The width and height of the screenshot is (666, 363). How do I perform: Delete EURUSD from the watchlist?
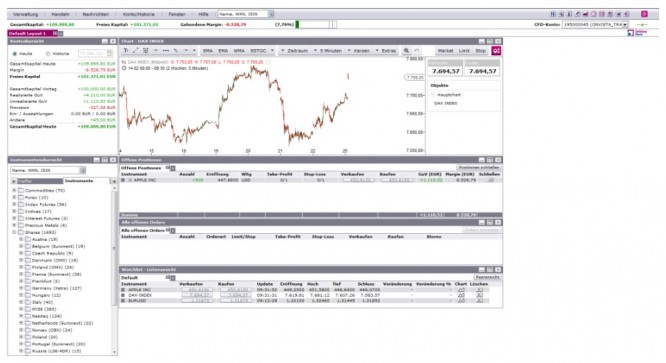480,301
